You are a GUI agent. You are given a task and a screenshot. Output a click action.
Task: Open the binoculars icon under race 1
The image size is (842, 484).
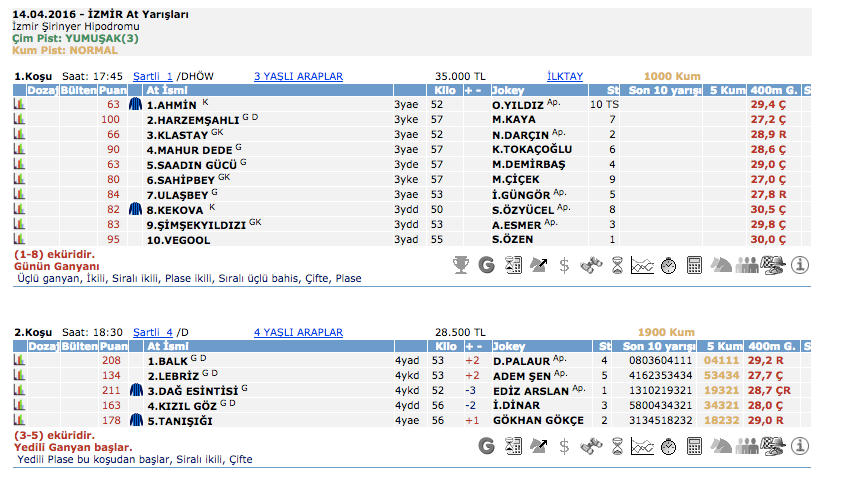coord(592,265)
